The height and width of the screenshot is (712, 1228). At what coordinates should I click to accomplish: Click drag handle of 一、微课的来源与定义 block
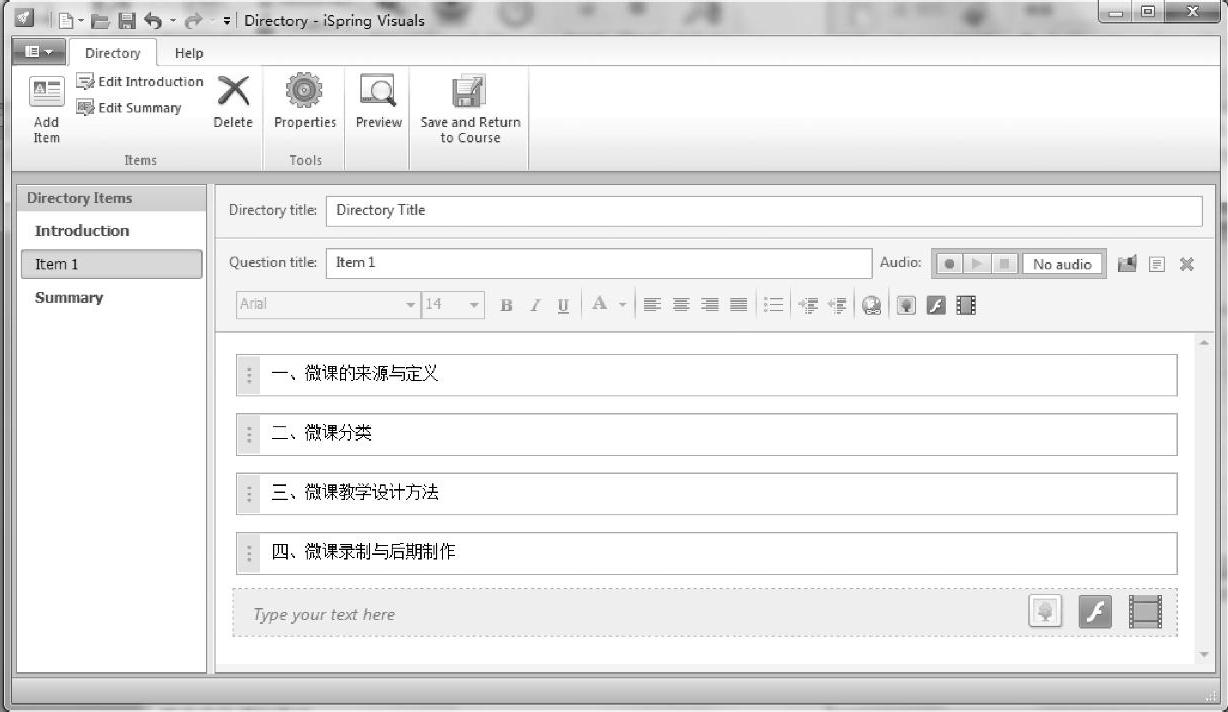tap(248, 375)
